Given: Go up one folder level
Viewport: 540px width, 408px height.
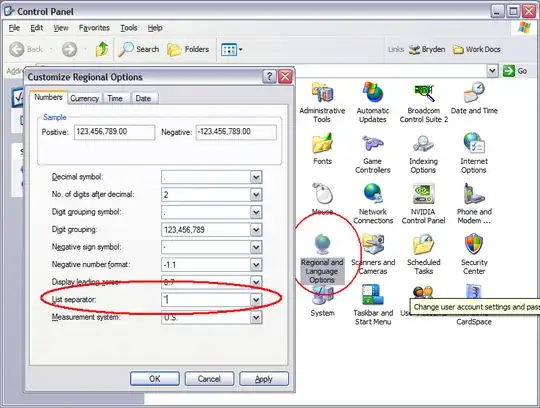Looking at the screenshot, I should click(102, 49).
